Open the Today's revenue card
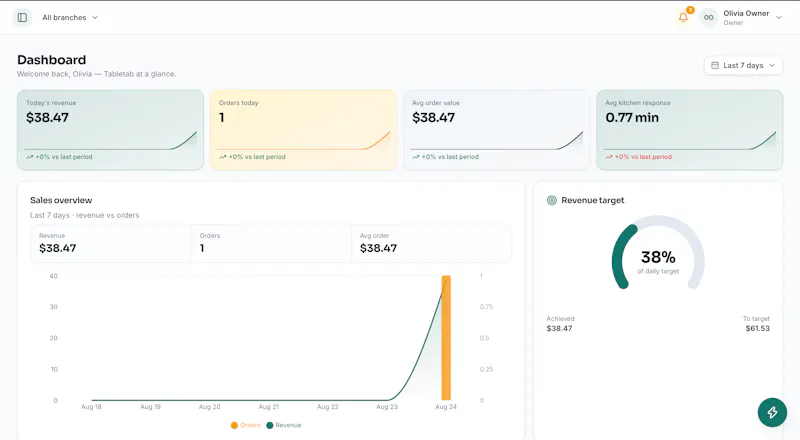The image size is (800, 440). pyautogui.click(x=110, y=130)
